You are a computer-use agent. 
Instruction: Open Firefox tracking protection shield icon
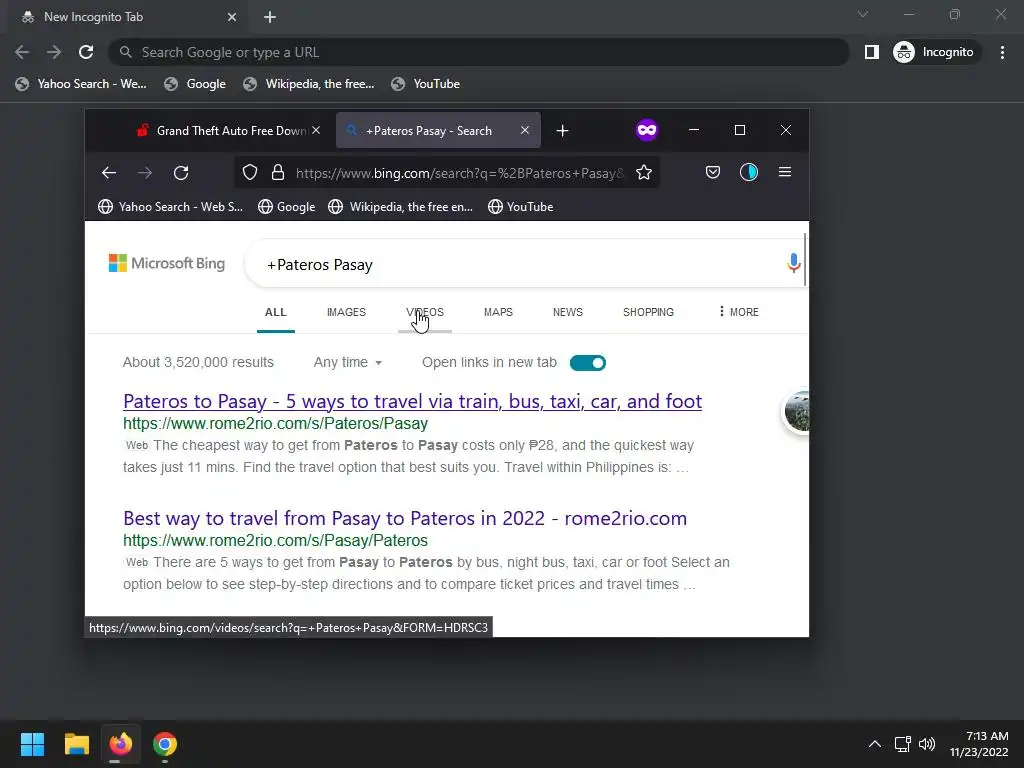[249, 172]
